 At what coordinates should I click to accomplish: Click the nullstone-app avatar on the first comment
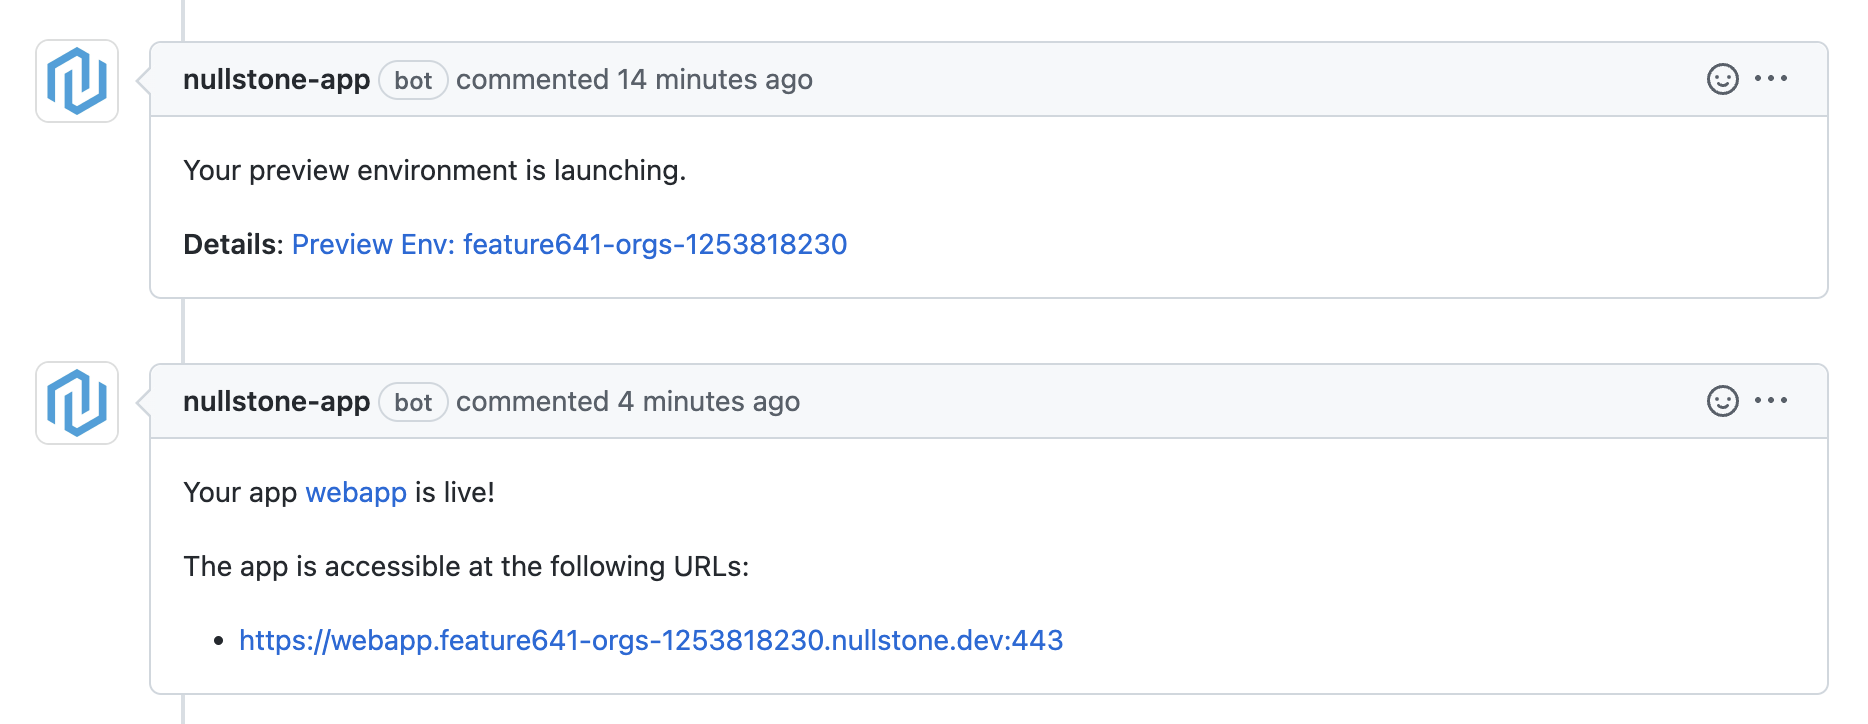pyautogui.click(x=76, y=81)
